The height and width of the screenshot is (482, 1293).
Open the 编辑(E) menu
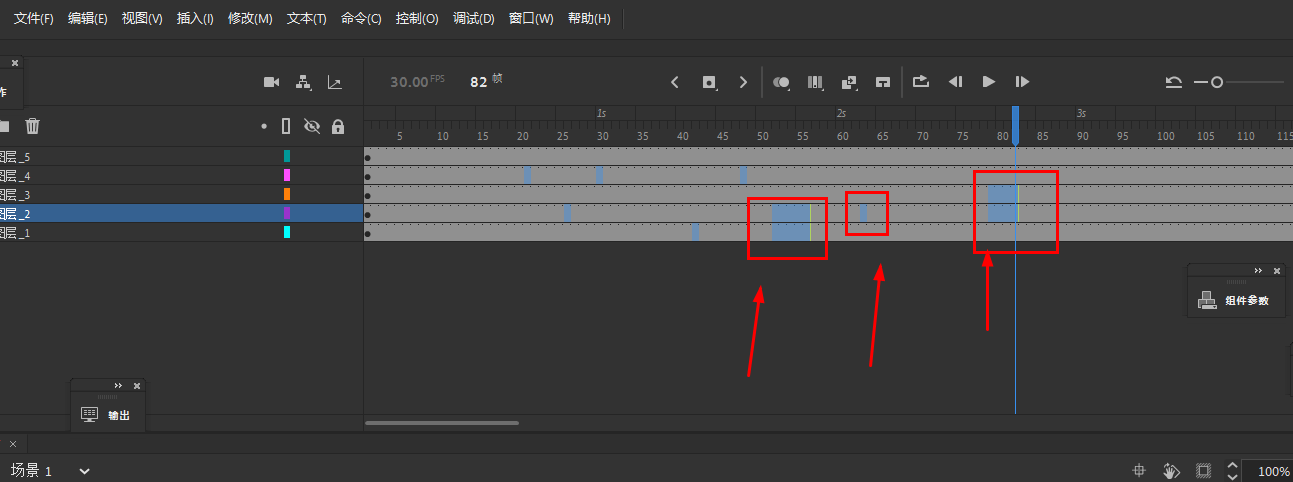(88, 19)
